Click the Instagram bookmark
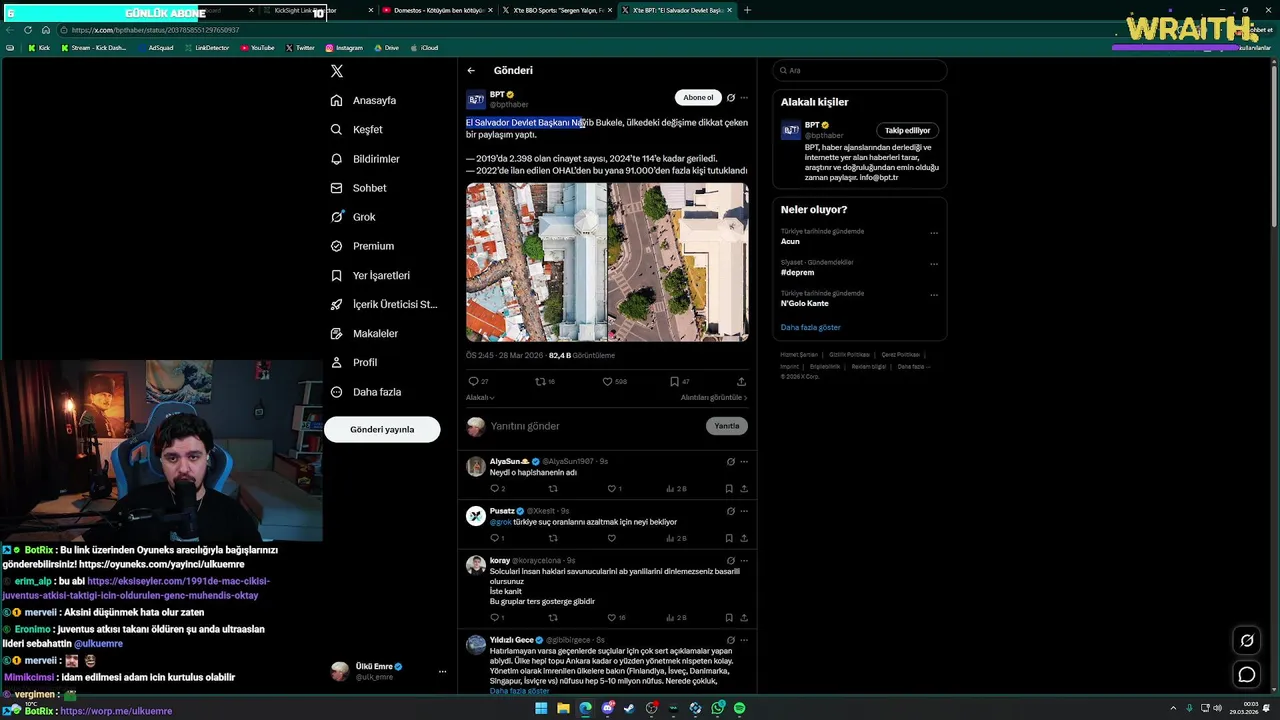This screenshot has width=1280, height=720. (x=344, y=48)
